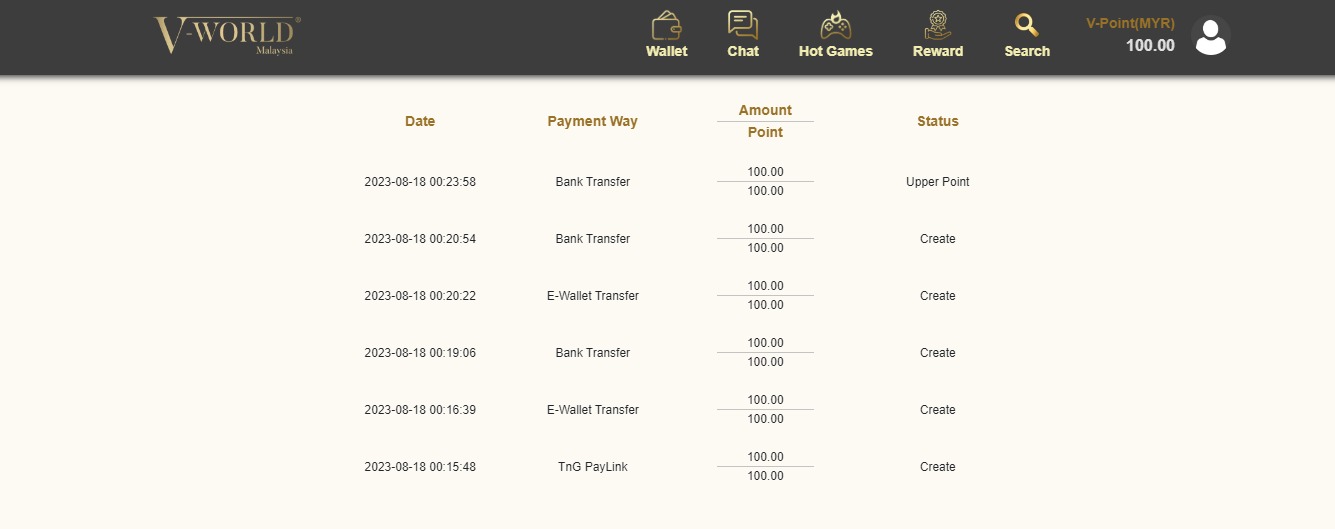Click the Payment Way column header

(x=592, y=121)
